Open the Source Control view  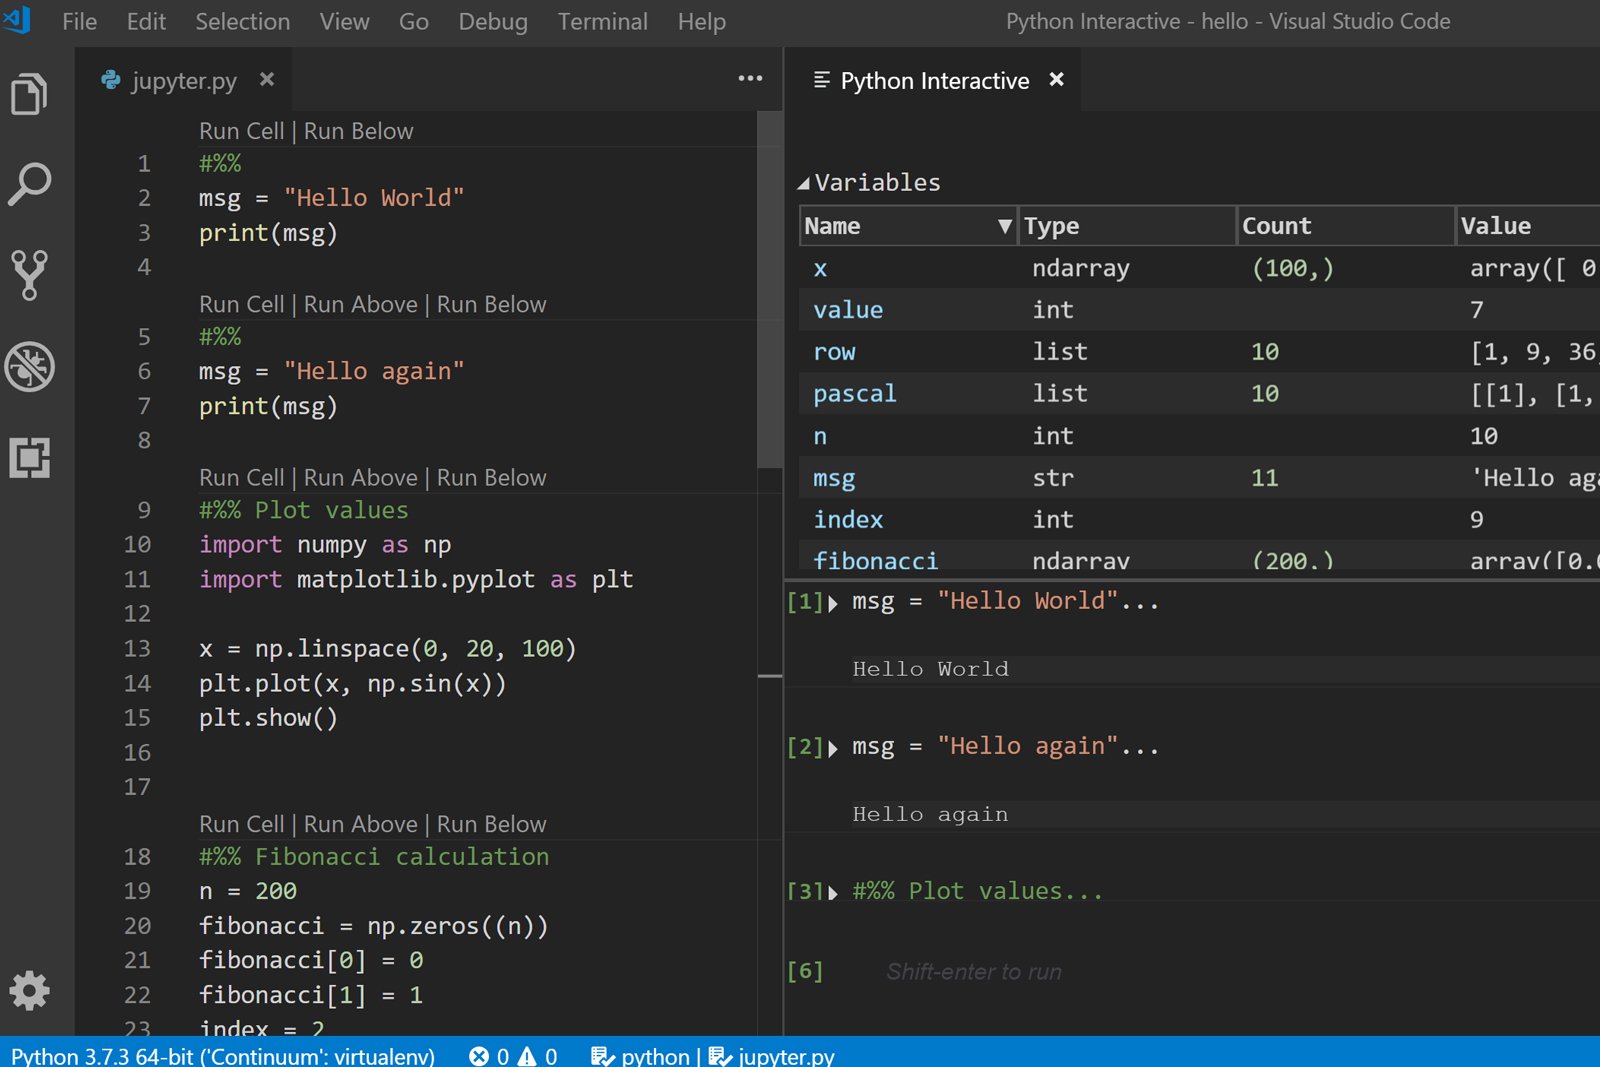(x=29, y=275)
